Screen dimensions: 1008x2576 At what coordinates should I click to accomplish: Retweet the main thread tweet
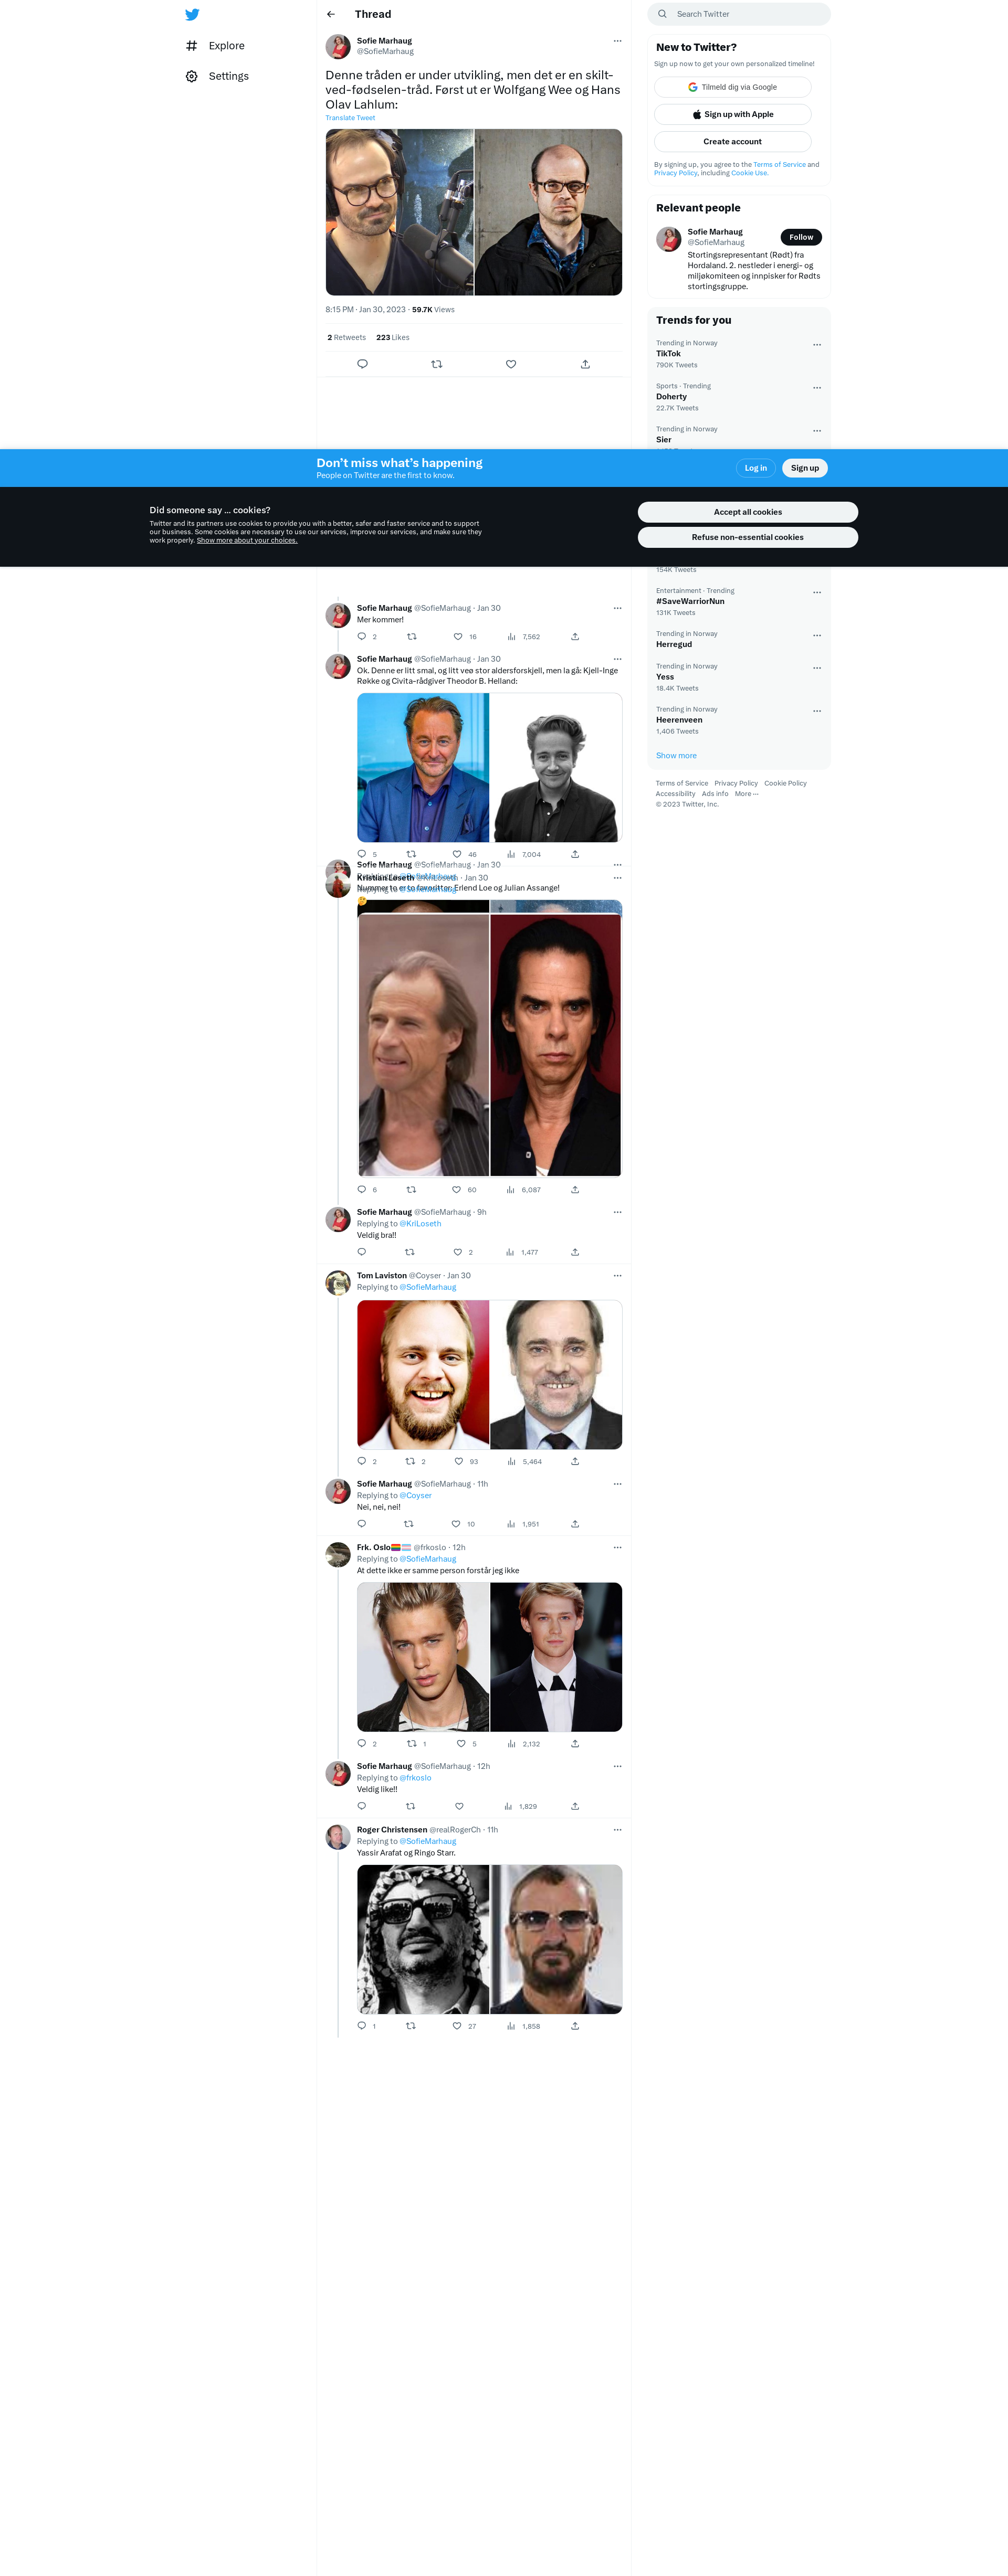(x=436, y=364)
